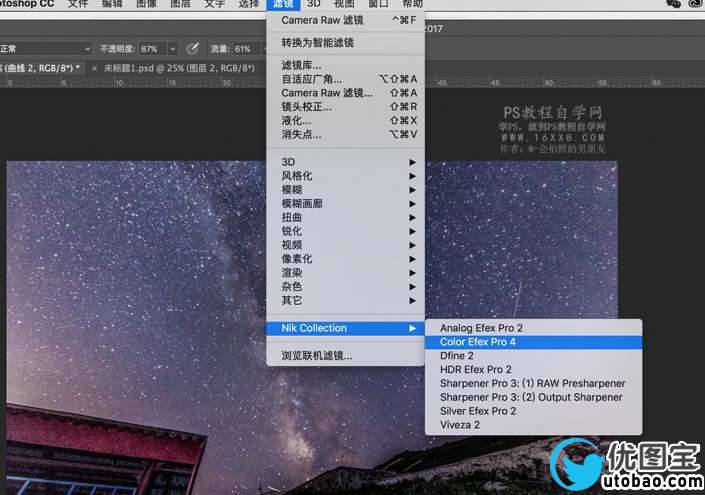
Task: Open Sharpener Pro 3 RAW Presharpener
Action: coord(533,384)
